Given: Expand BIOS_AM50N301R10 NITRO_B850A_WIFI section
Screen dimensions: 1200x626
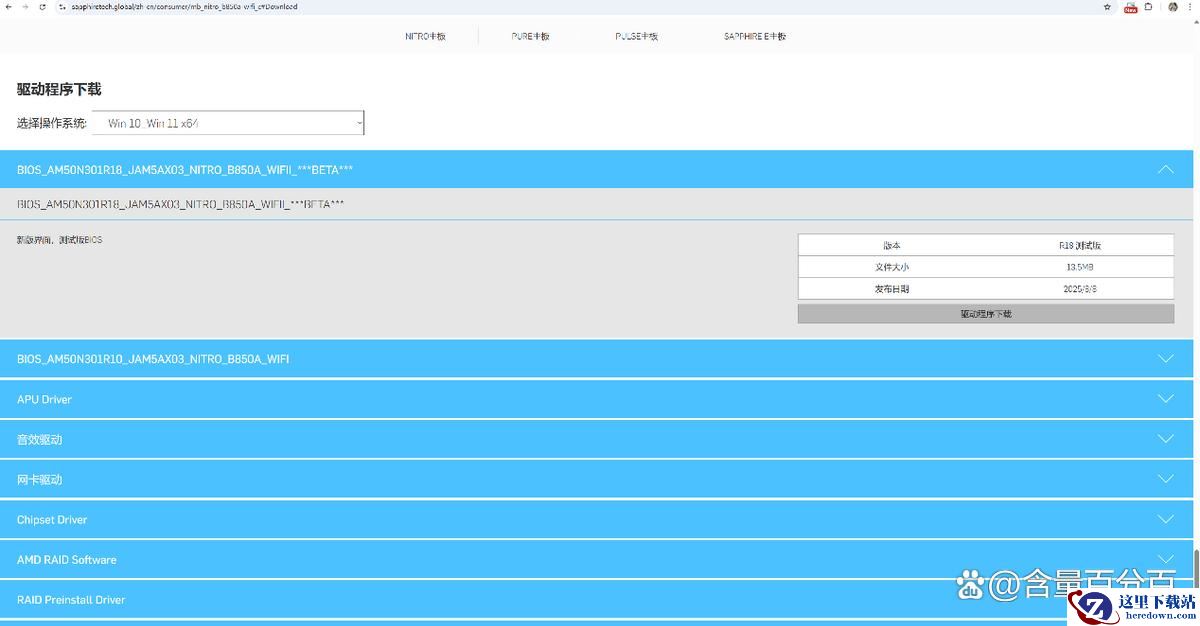Looking at the screenshot, I should click(x=597, y=359).
